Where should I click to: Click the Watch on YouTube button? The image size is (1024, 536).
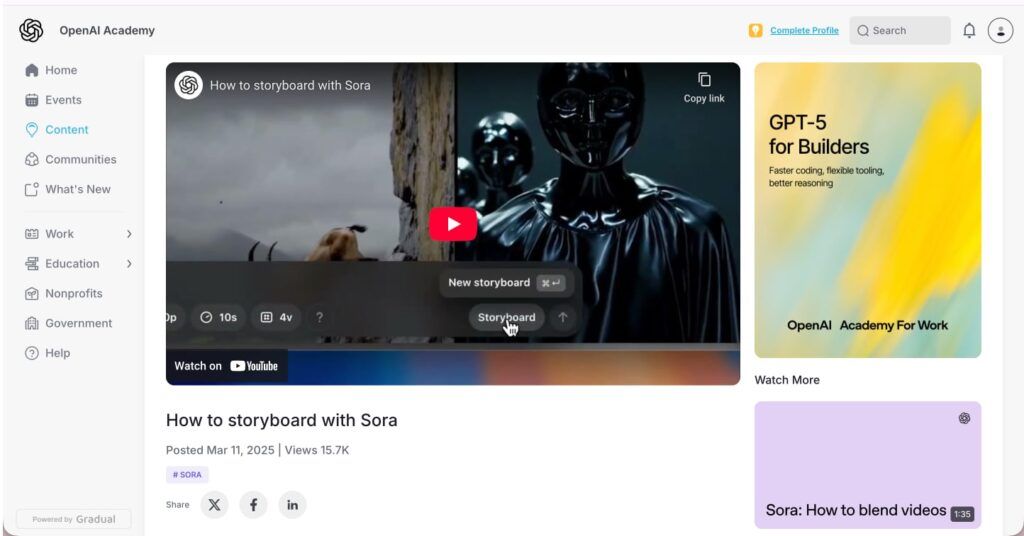pyautogui.click(x=226, y=366)
